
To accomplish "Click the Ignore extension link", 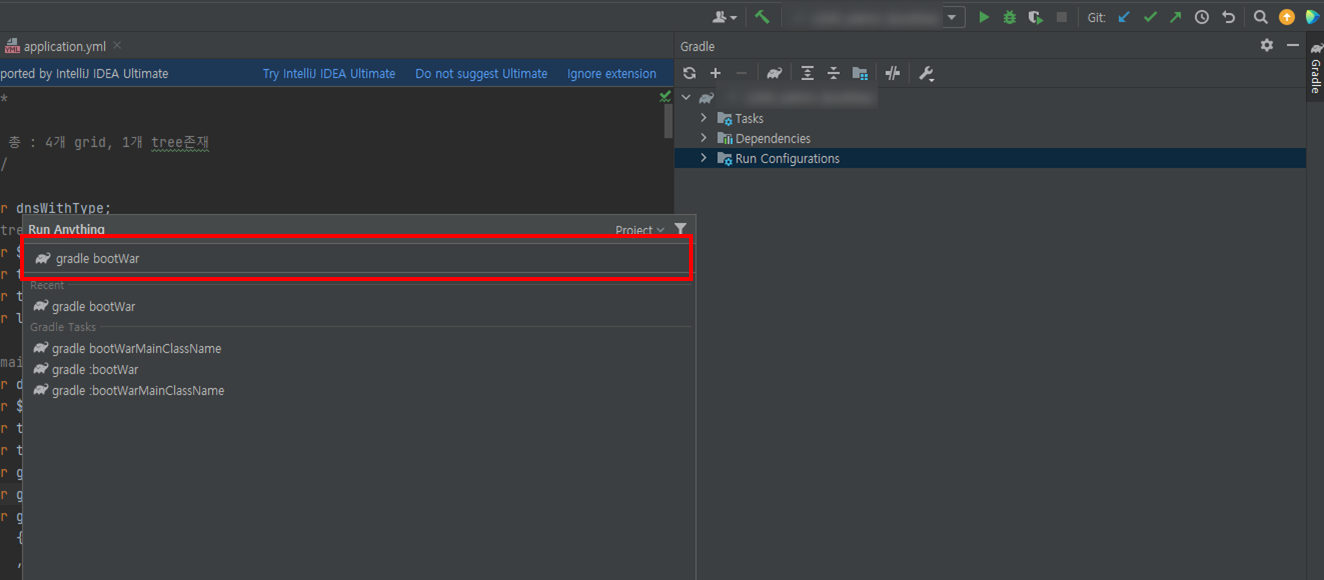I will coord(612,73).
